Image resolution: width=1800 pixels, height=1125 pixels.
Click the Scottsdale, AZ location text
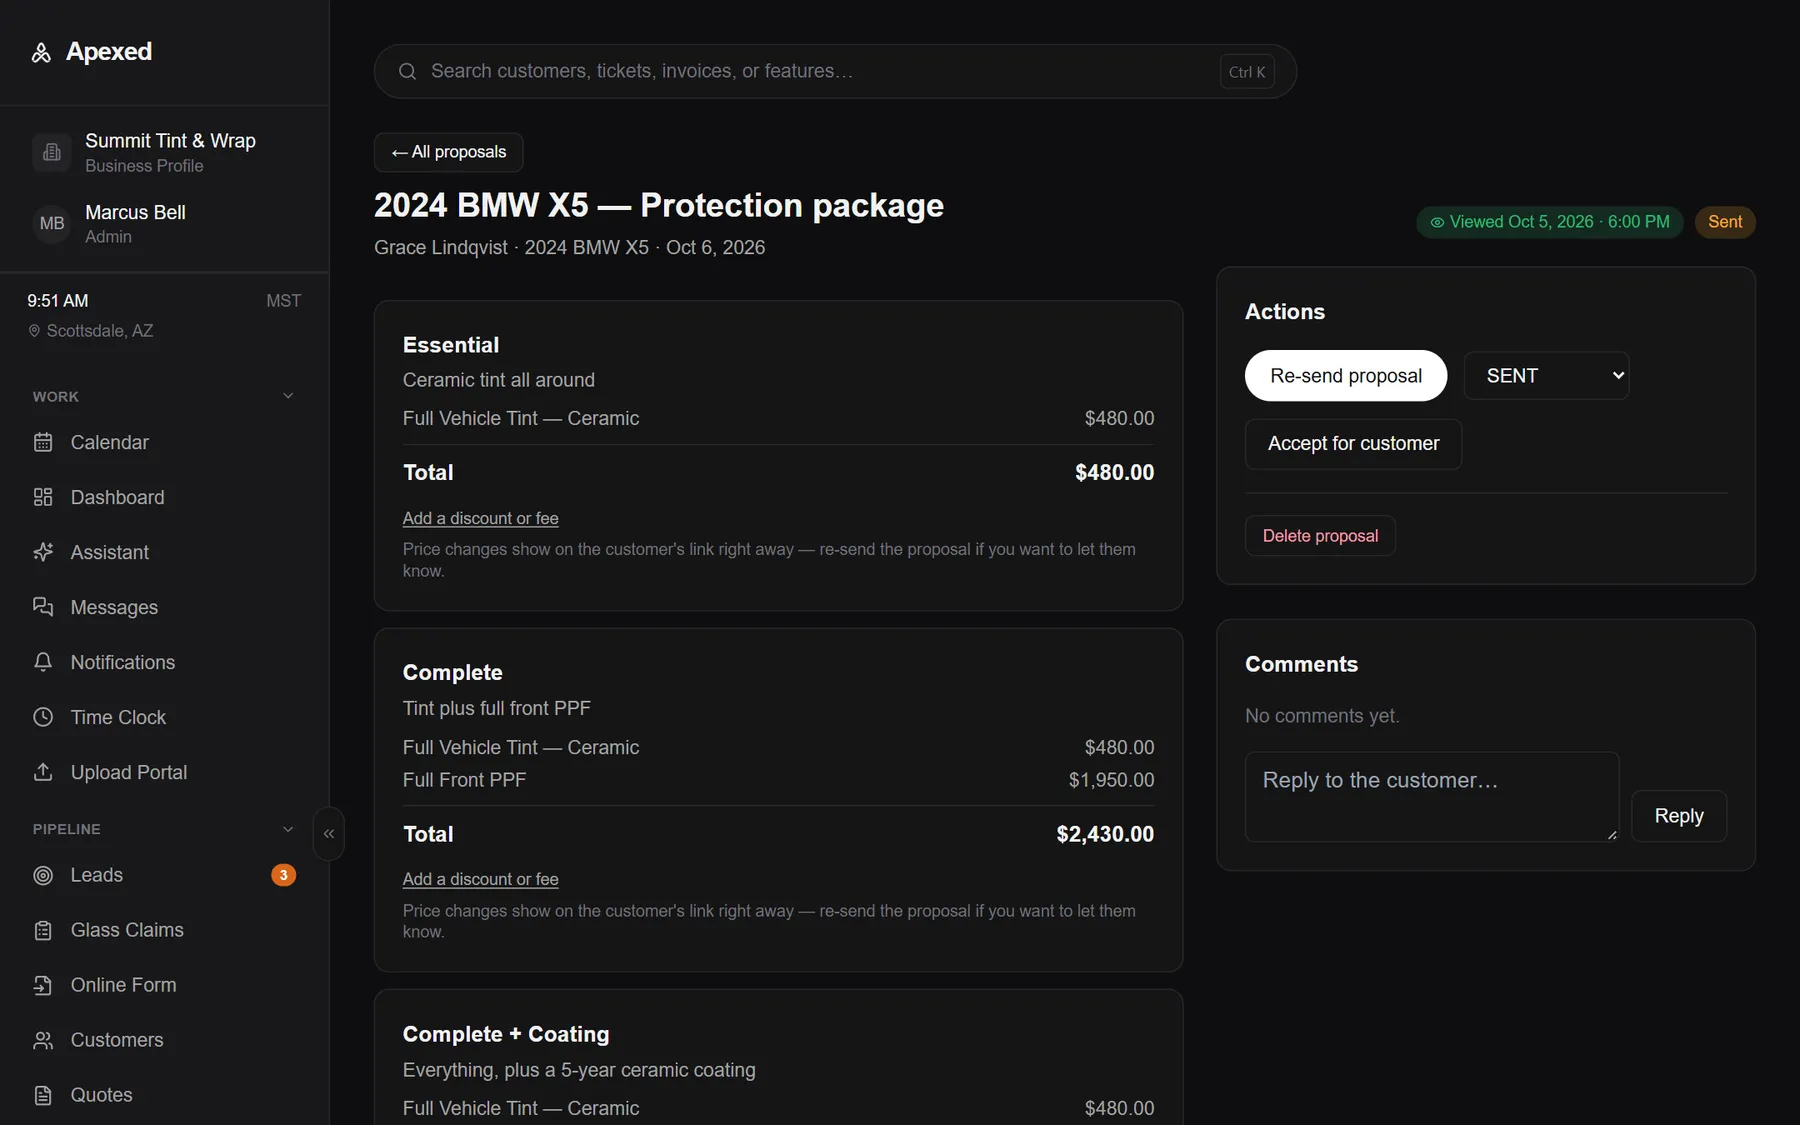[x=100, y=331]
